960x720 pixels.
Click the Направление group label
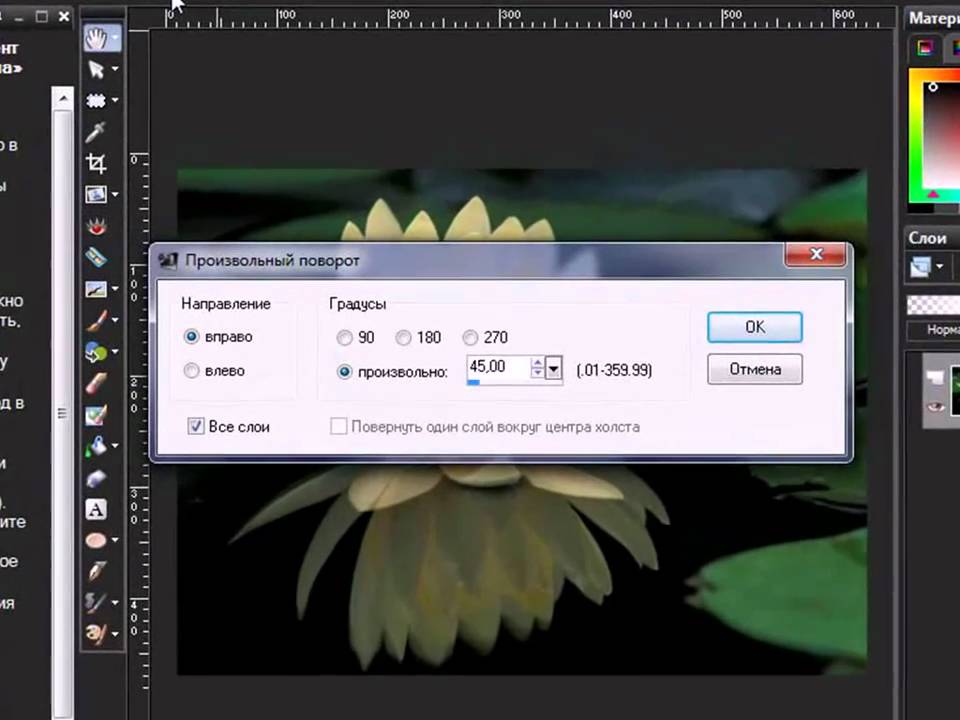[x=226, y=304]
